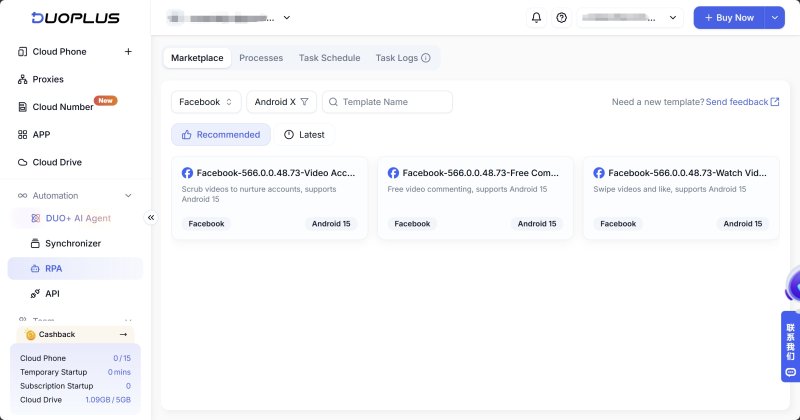This screenshot has height=420, width=800.
Task: Open API page
Action: point(52,293)
